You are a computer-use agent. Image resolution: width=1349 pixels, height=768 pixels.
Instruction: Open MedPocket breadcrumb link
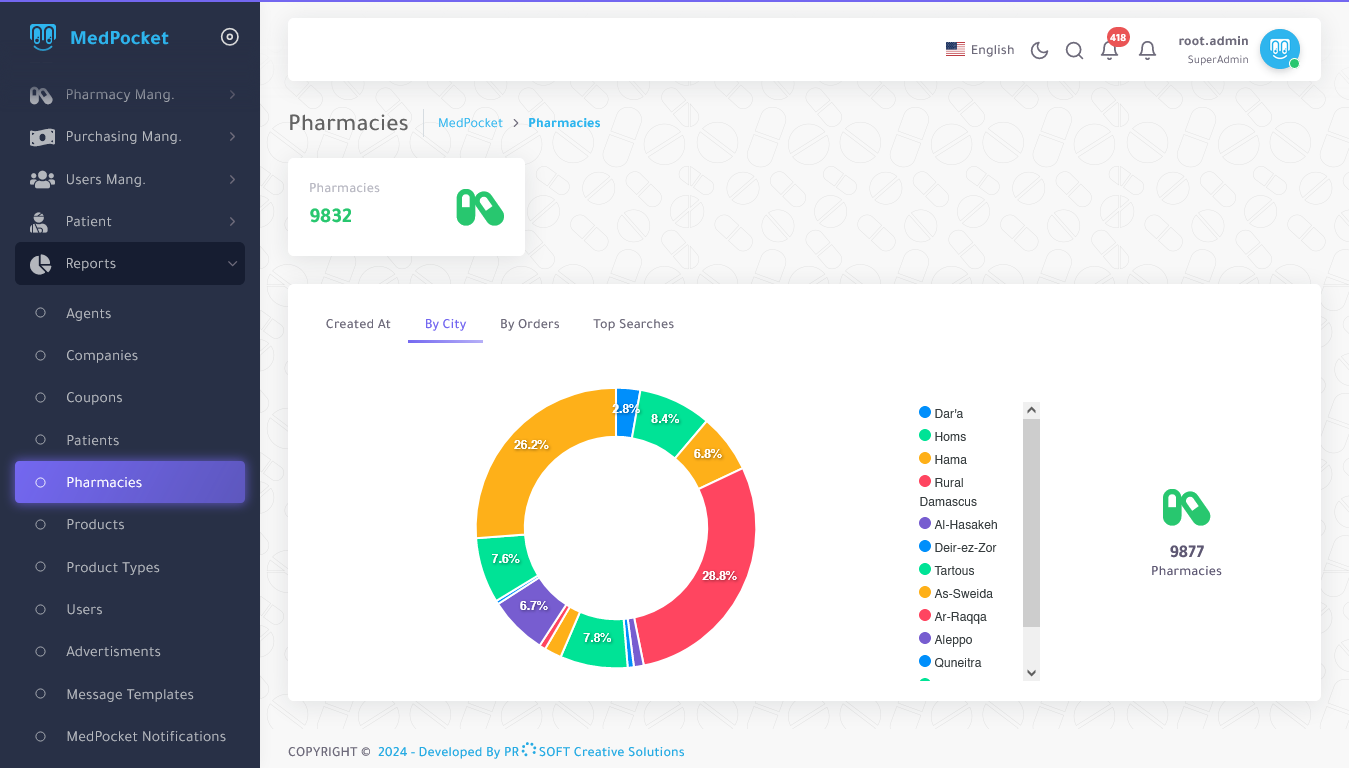(470, 123)
